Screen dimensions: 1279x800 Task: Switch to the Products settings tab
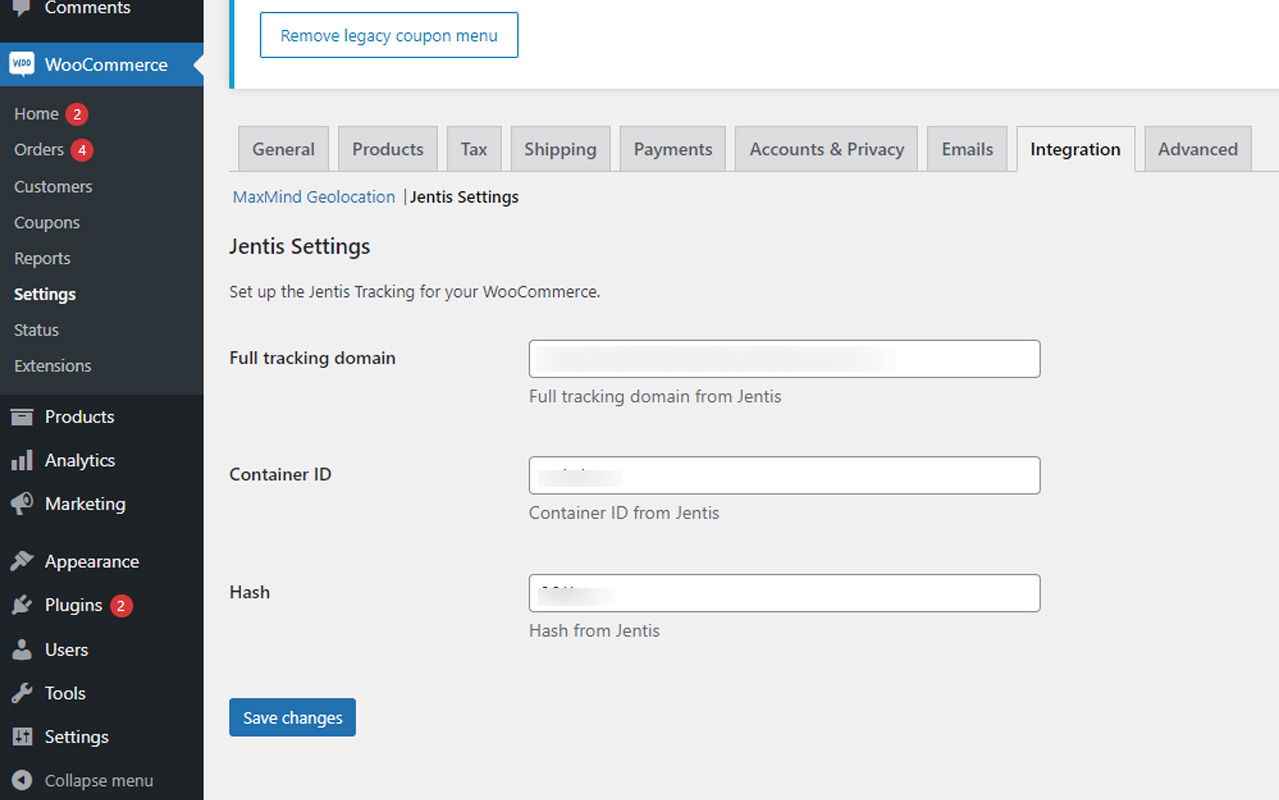(x=388, y=149)
